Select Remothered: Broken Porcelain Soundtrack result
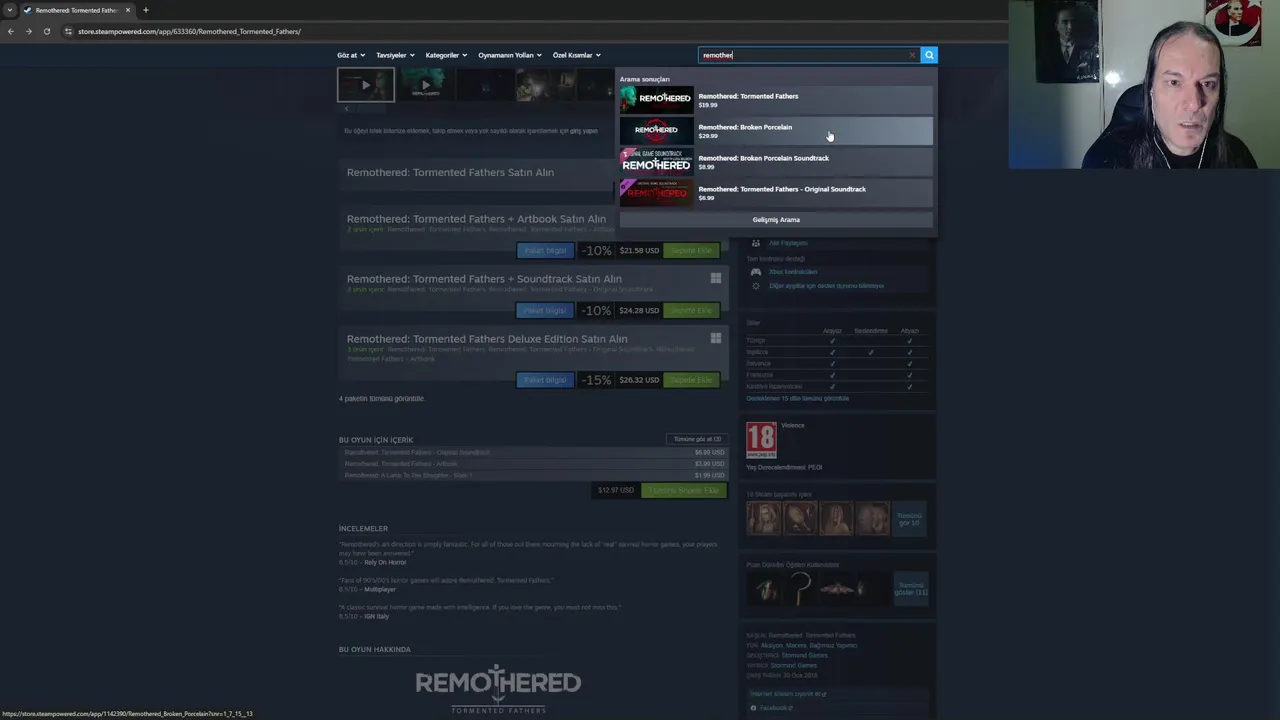 (776, 162)
